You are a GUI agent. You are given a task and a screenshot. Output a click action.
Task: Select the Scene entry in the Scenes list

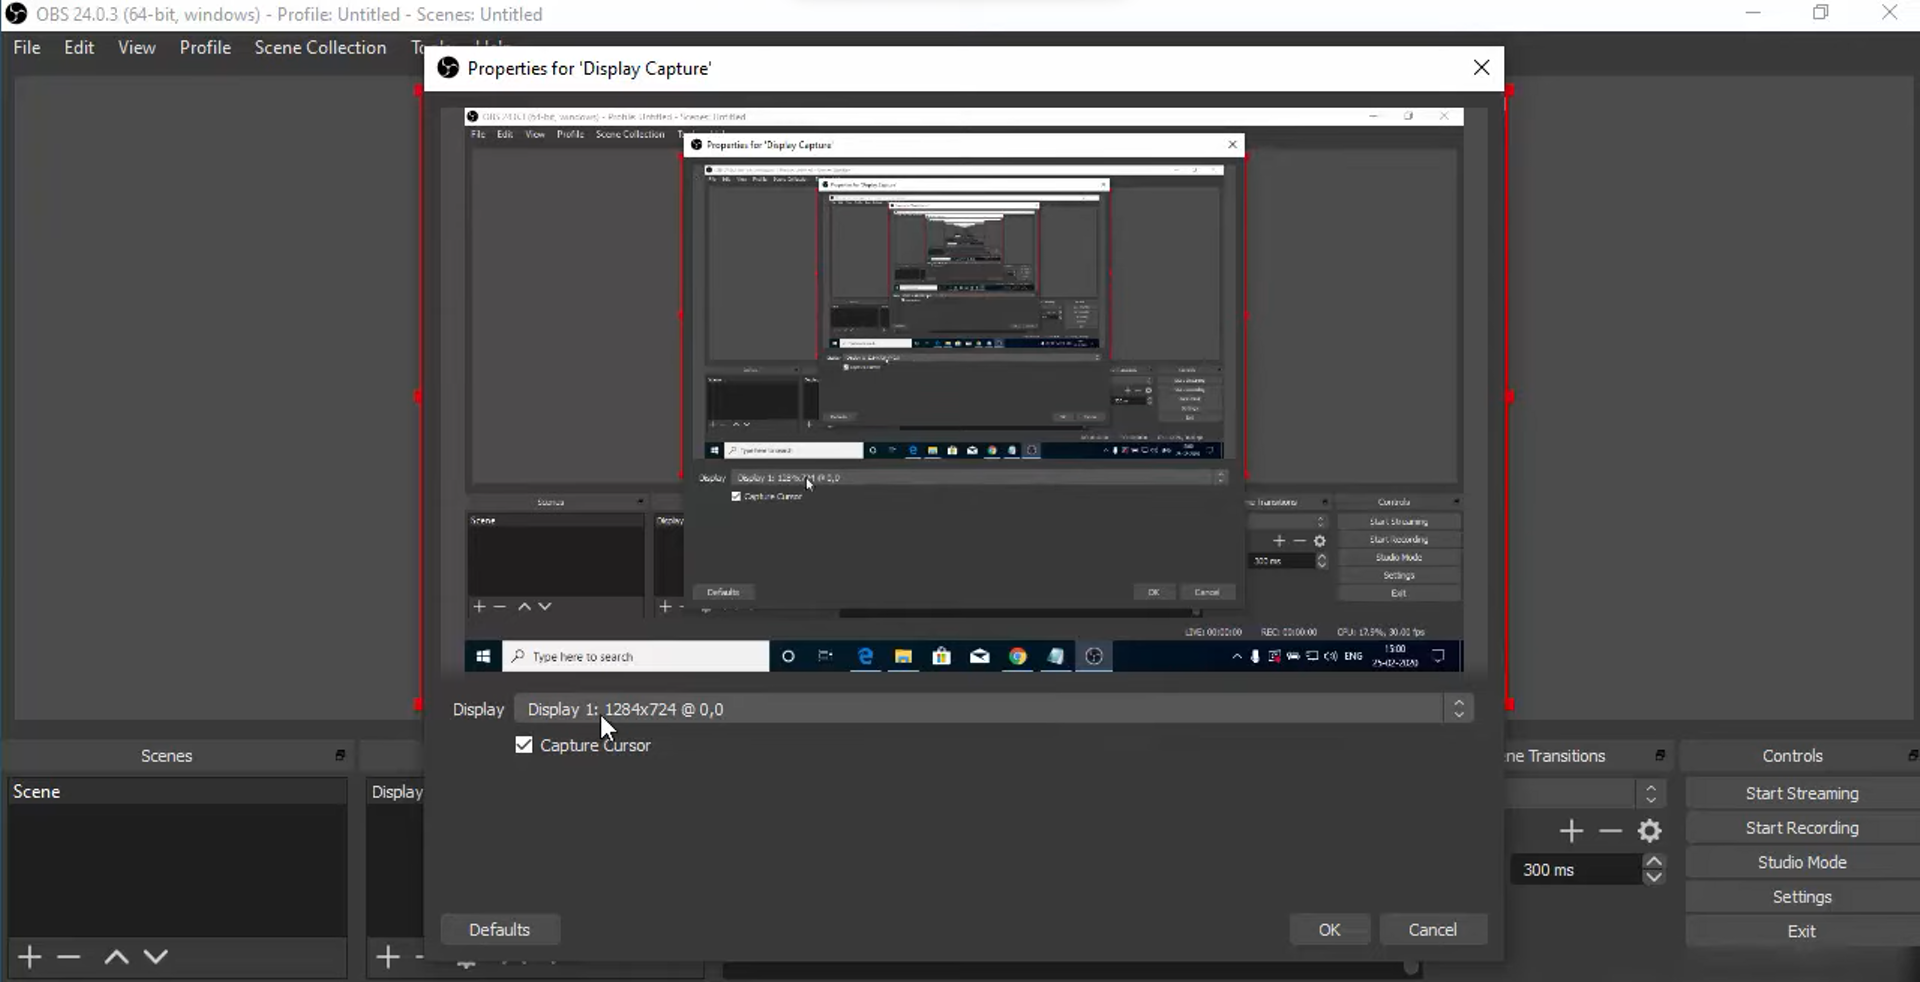point(38,791)
